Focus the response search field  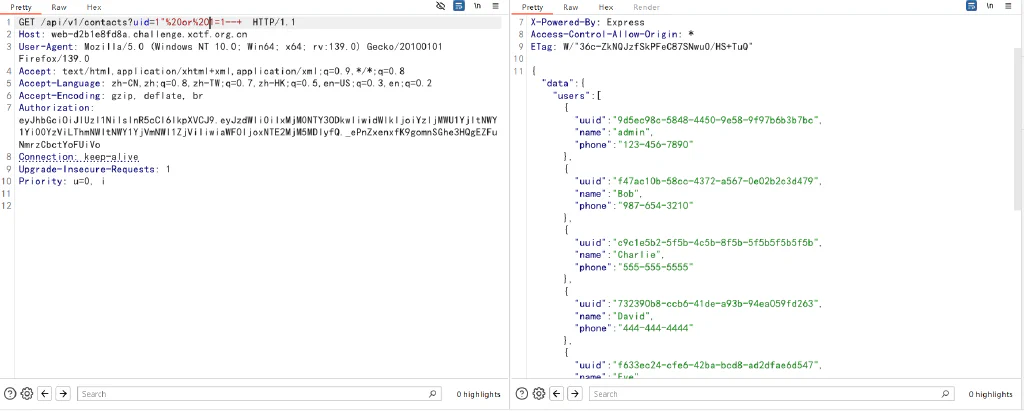pos(771,394)
